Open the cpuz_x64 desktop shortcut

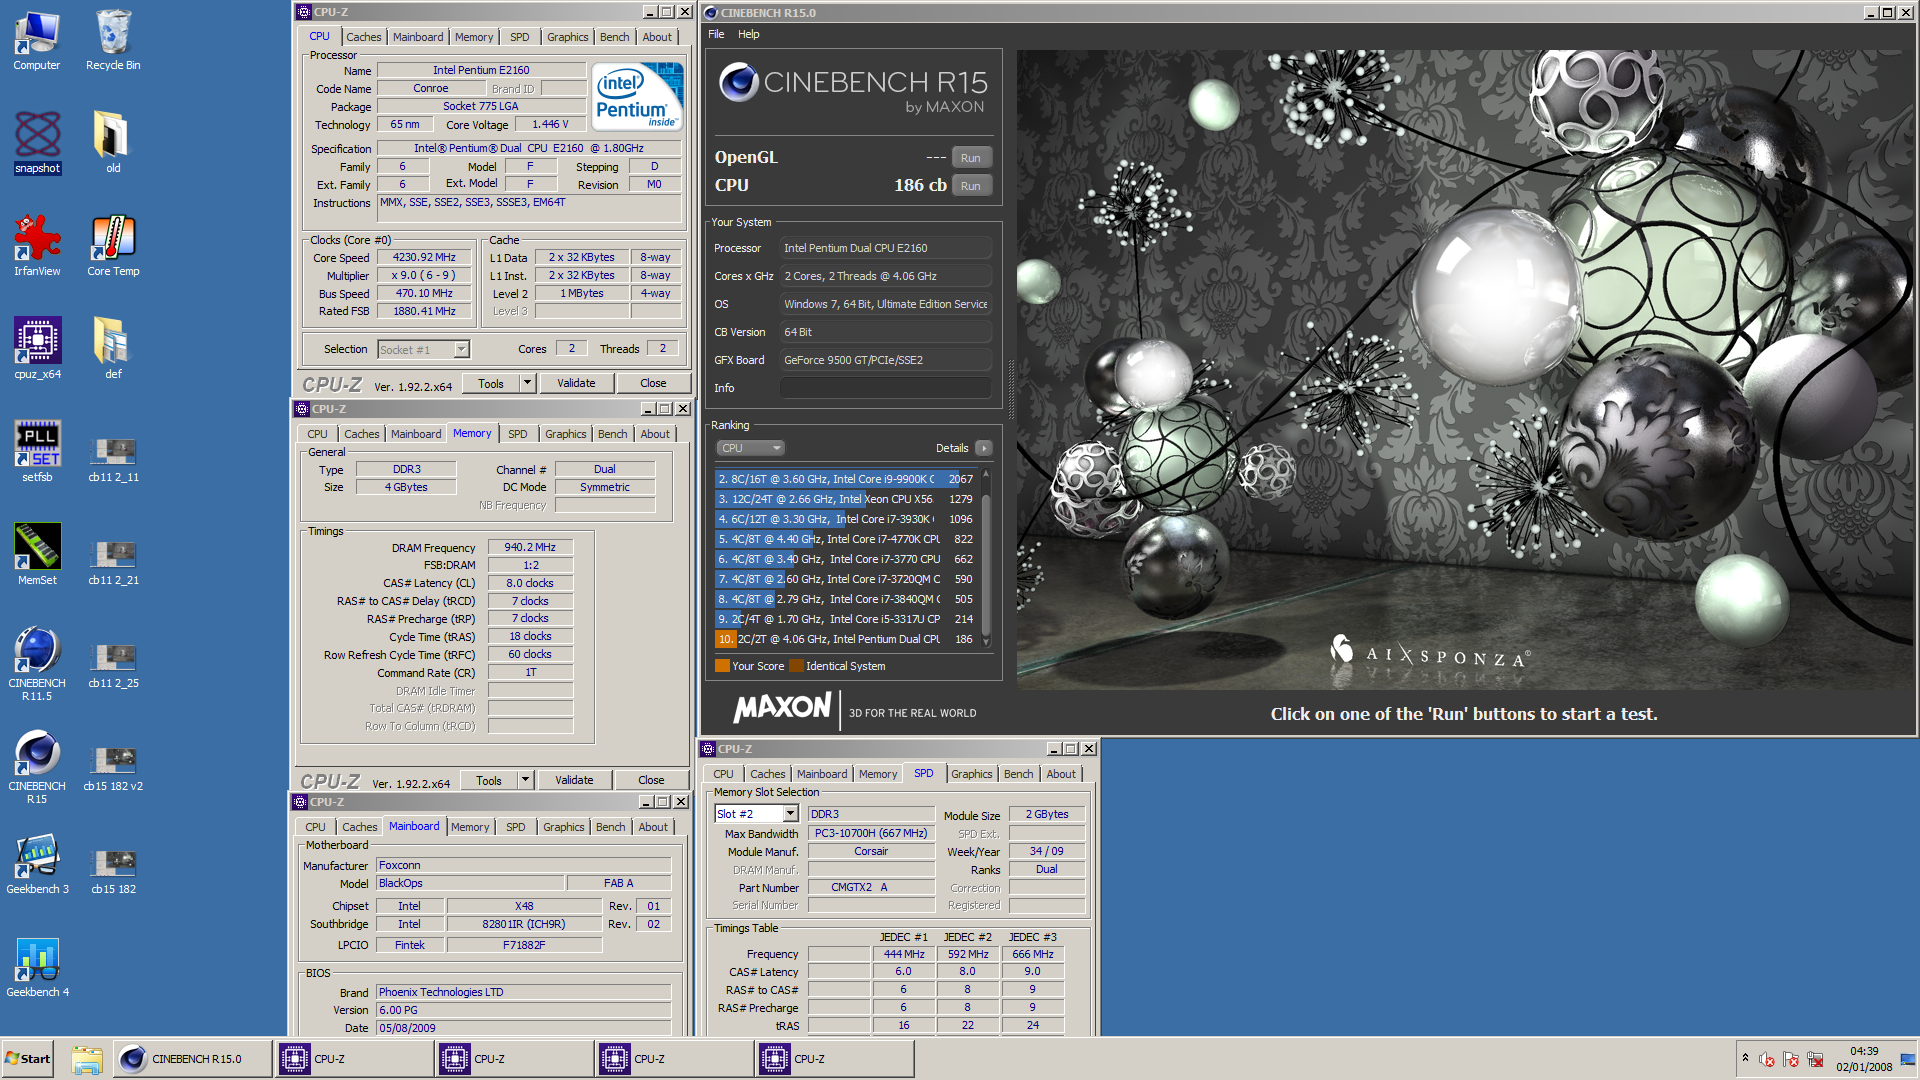click(37, 349)
